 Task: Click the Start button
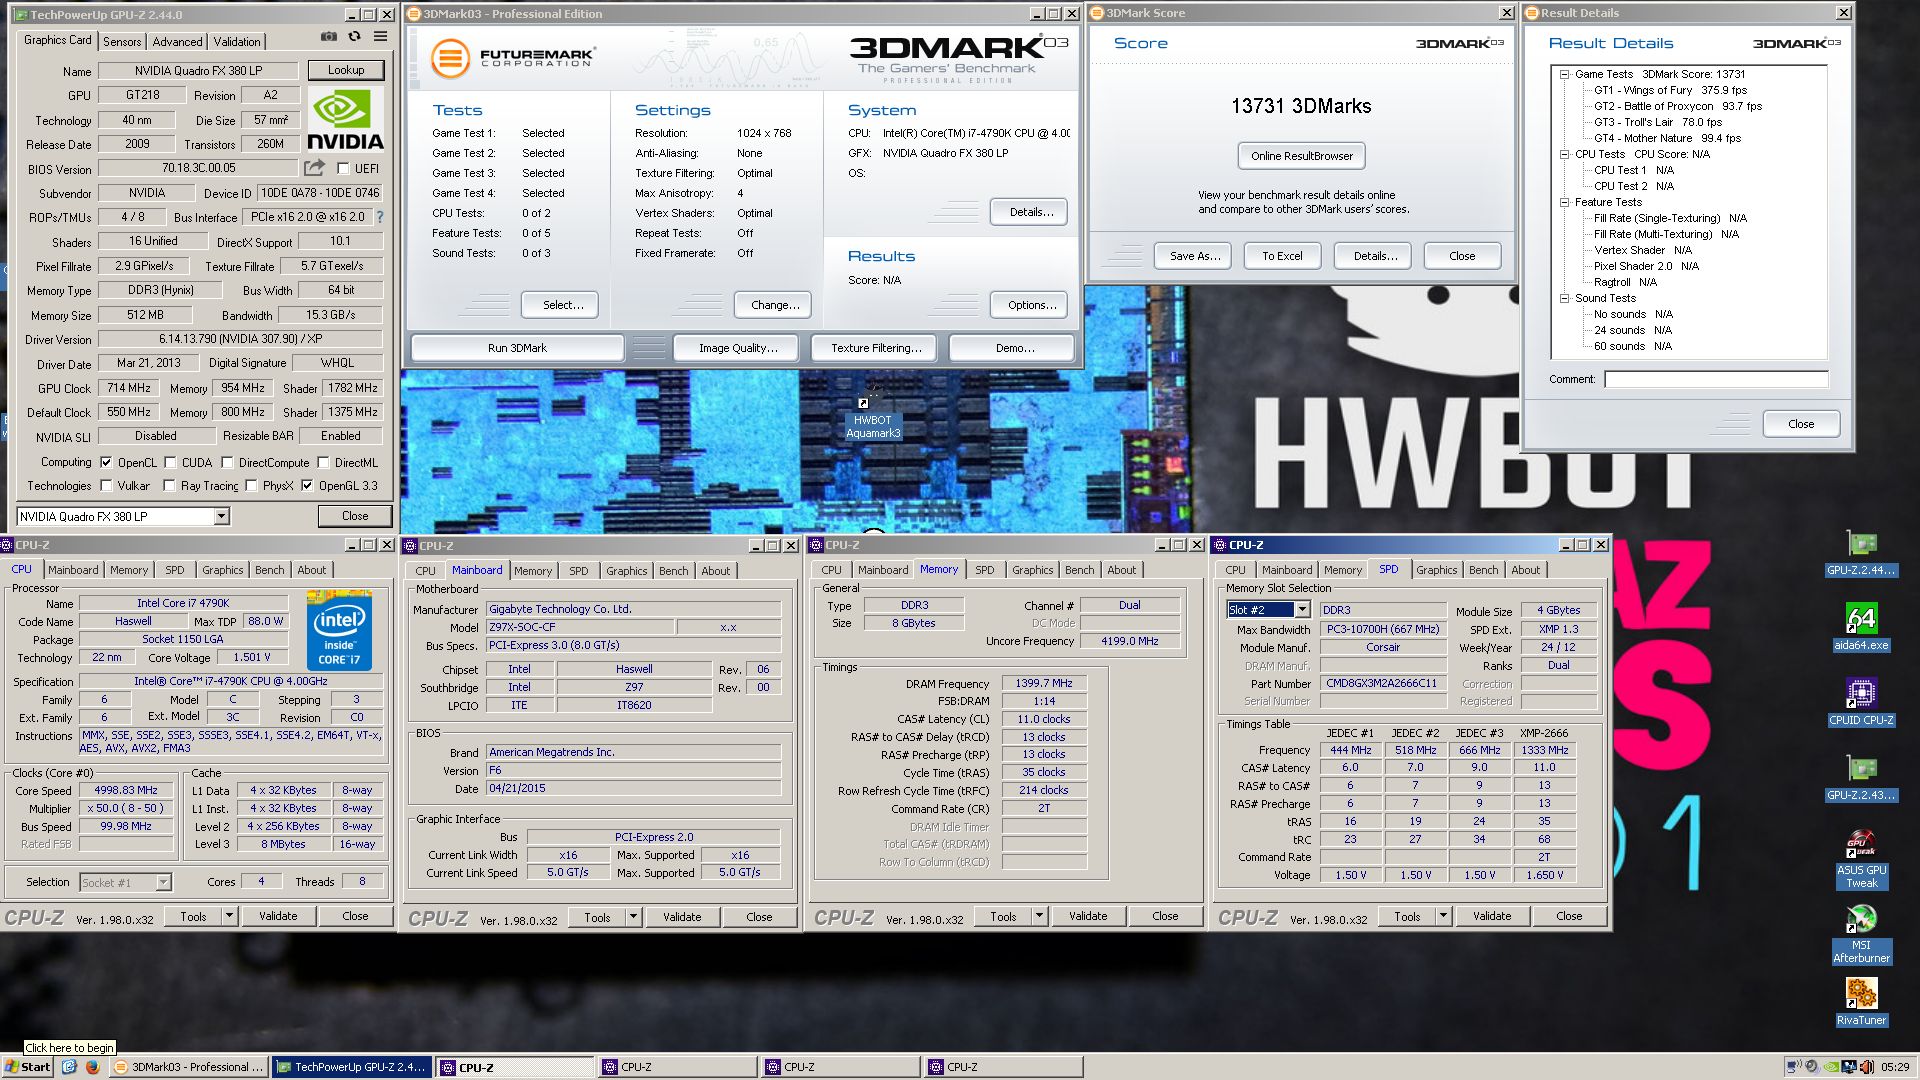28,1067
